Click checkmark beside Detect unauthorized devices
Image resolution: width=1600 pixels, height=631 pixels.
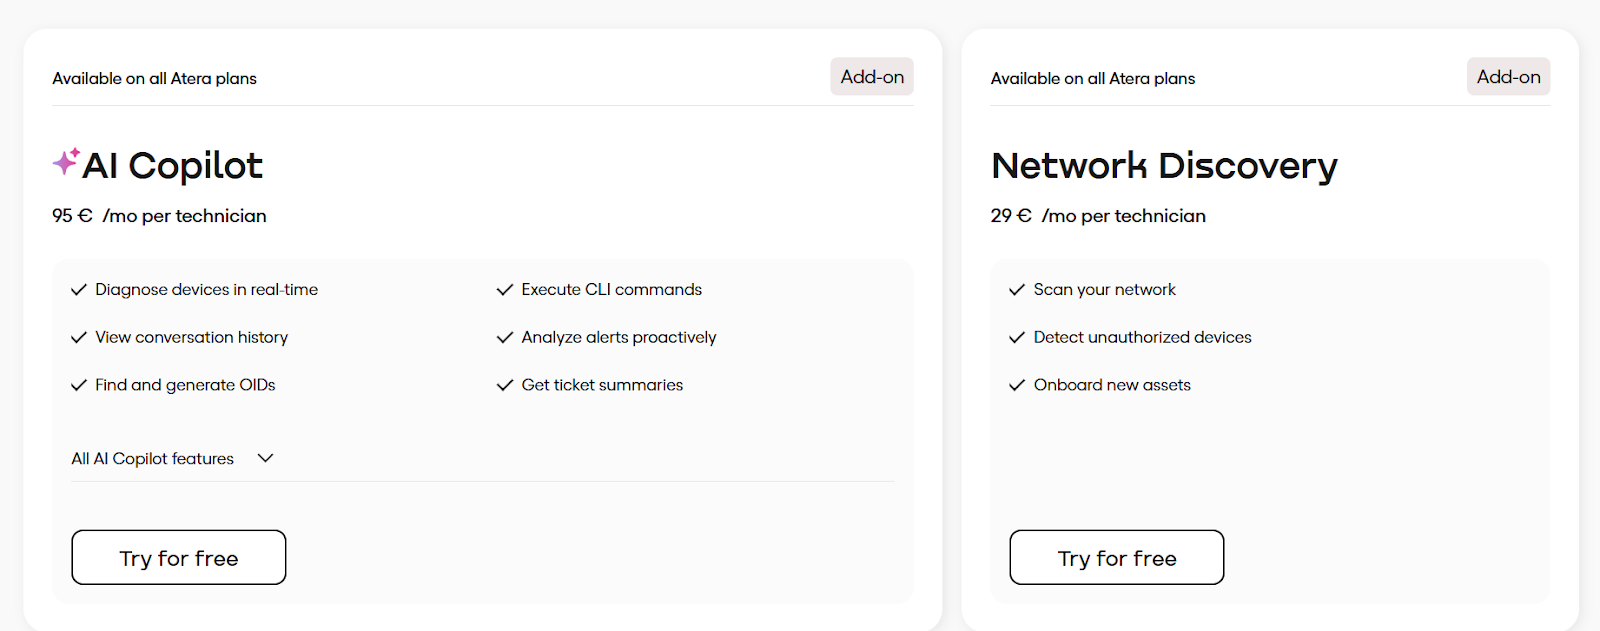[x=1017, y=338]
